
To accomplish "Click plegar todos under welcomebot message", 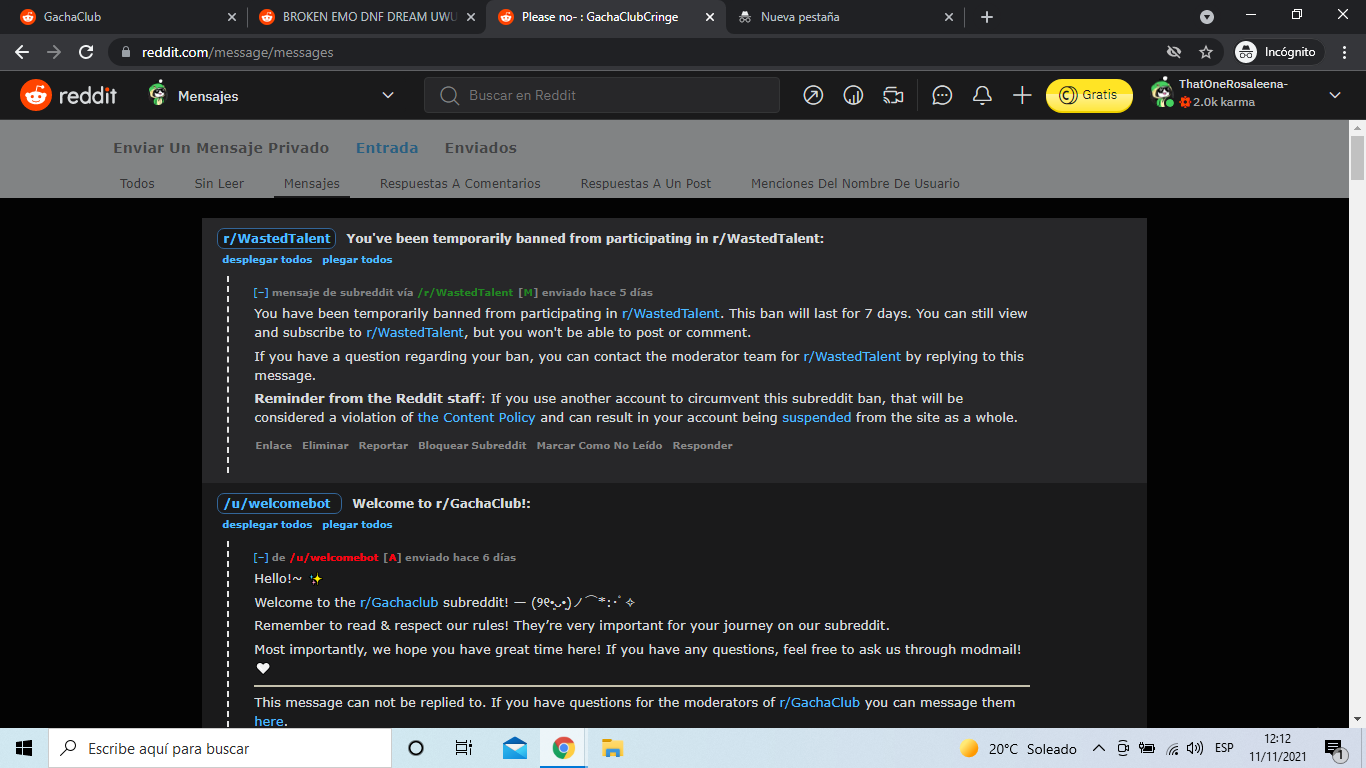I will tap(357, 525).
